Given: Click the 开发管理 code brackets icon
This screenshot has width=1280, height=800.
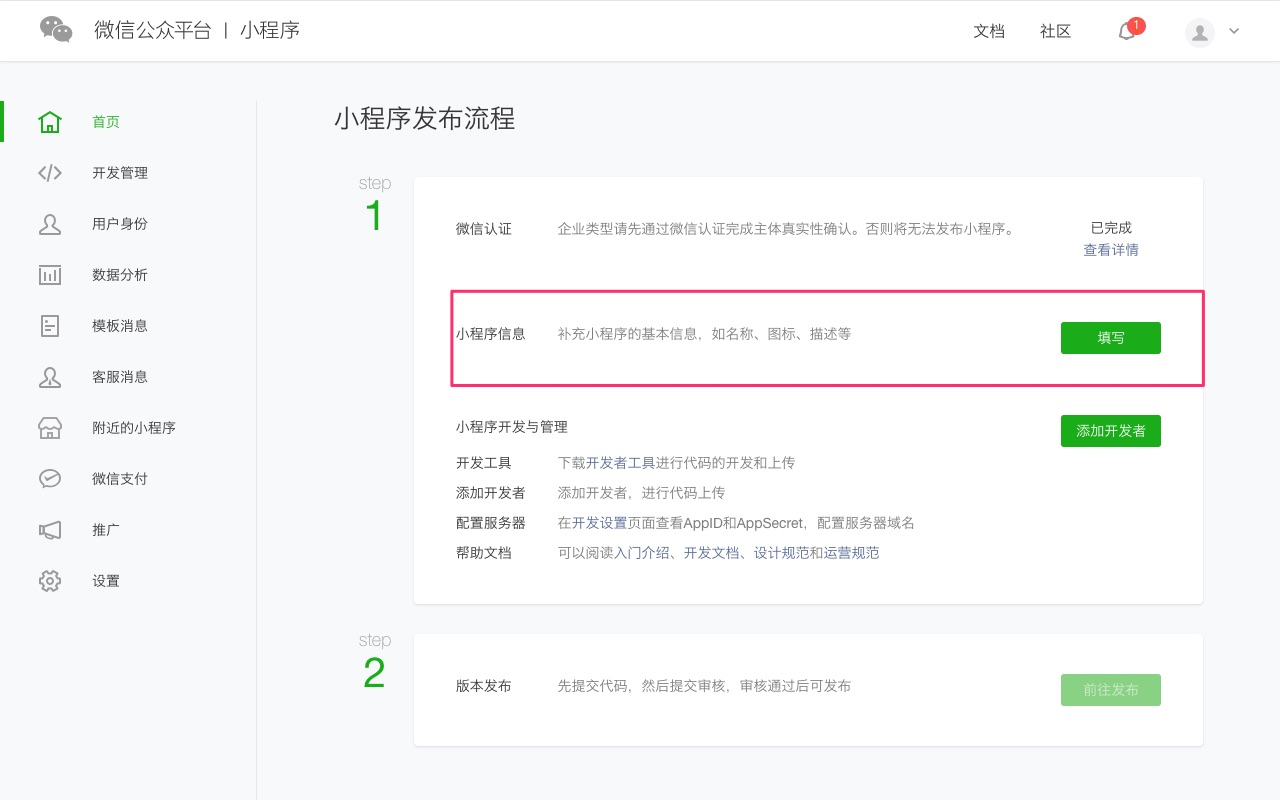Looking at the screenshot, I should (50, 173).
